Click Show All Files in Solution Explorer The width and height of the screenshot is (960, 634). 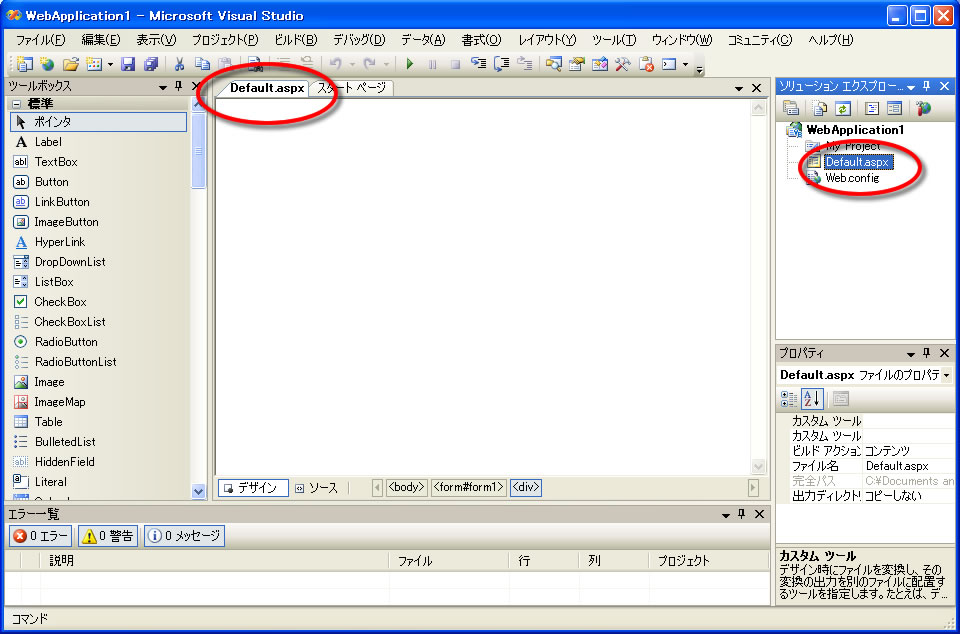[819, 108]
